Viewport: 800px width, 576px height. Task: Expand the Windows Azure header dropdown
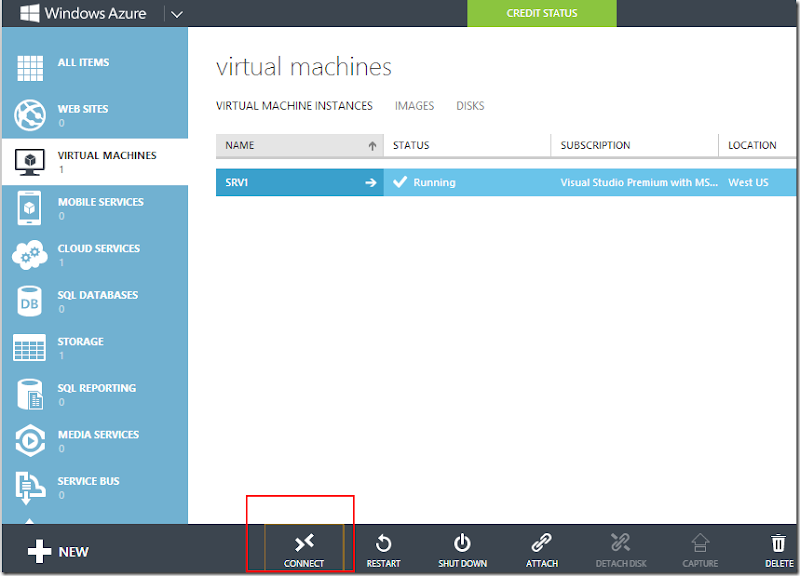(x=177, y=14)
